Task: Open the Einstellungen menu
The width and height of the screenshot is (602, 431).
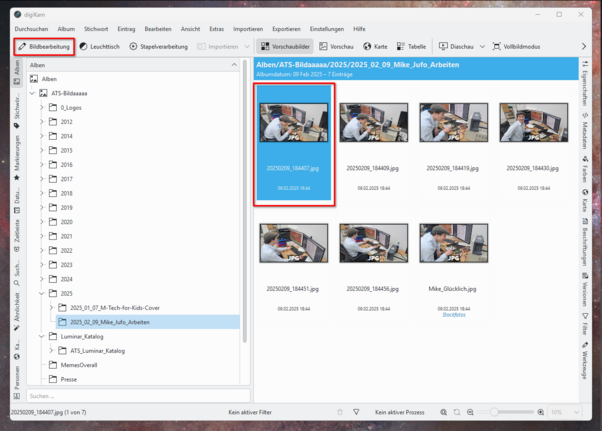Action: pos(327,29)
